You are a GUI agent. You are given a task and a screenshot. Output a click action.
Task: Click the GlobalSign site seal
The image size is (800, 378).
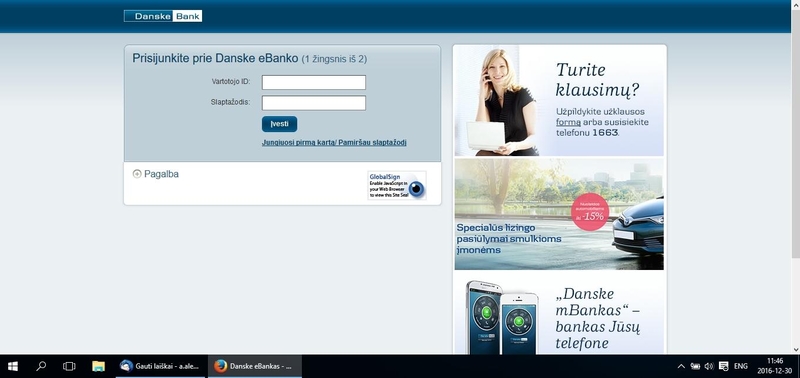[397, 185]
